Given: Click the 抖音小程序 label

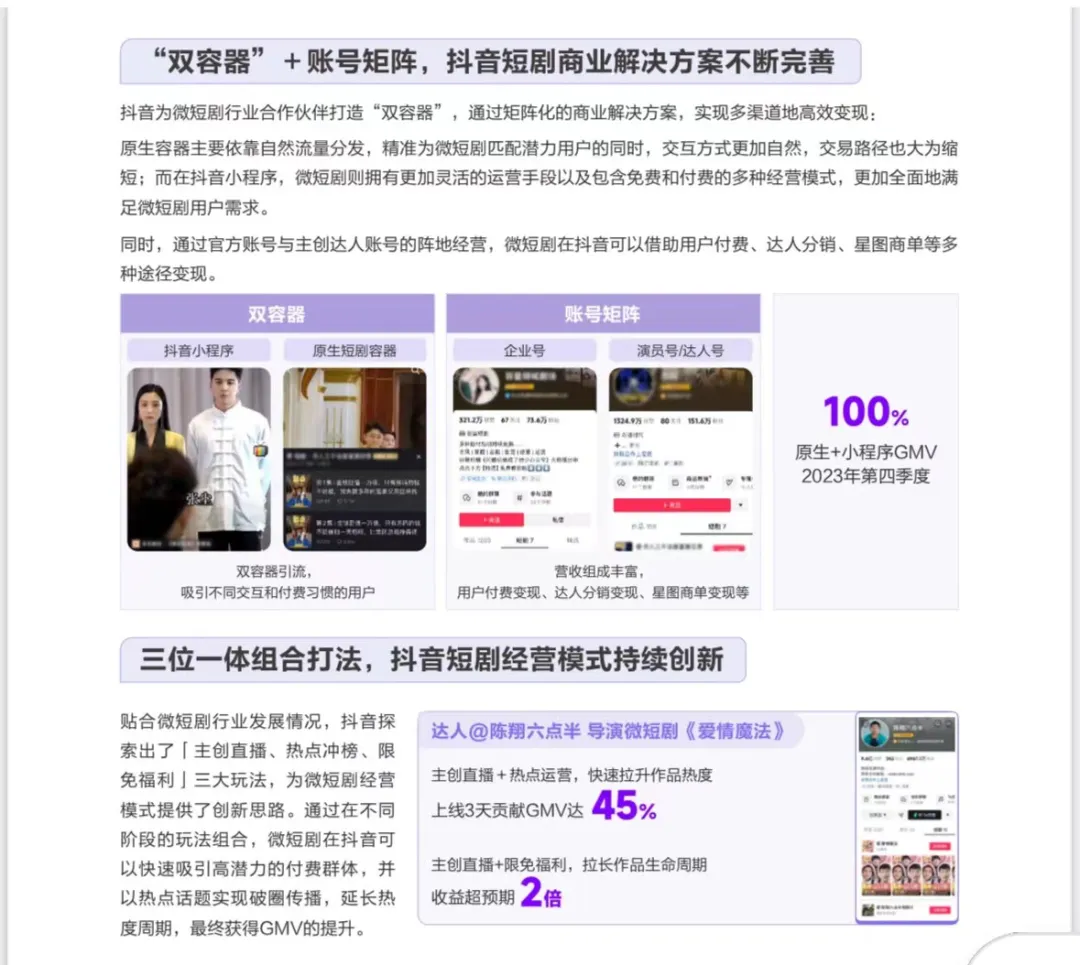Looking at the screenshot, I should pos(198,351).
